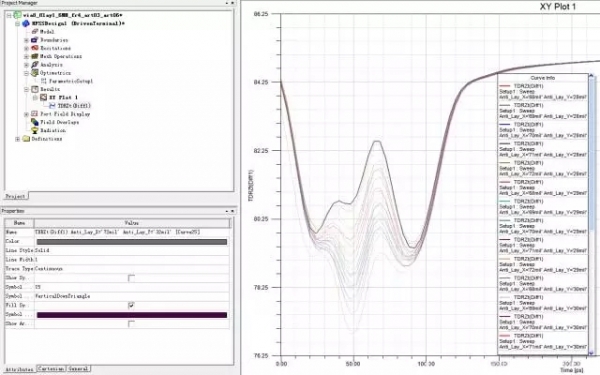The image size is (600, 375).
Task: Select the Mesh Operations icon
Action: [x=35, y=56]
